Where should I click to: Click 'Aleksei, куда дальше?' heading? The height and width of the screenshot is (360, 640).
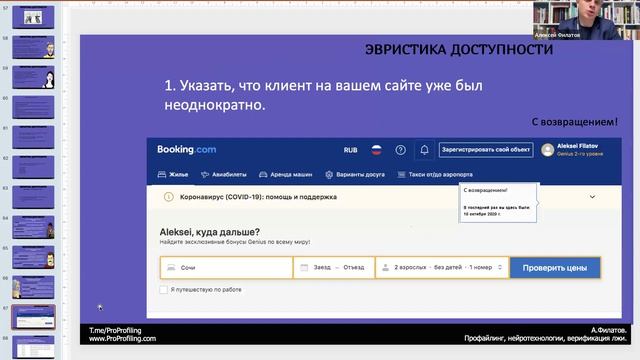point(209,232)
